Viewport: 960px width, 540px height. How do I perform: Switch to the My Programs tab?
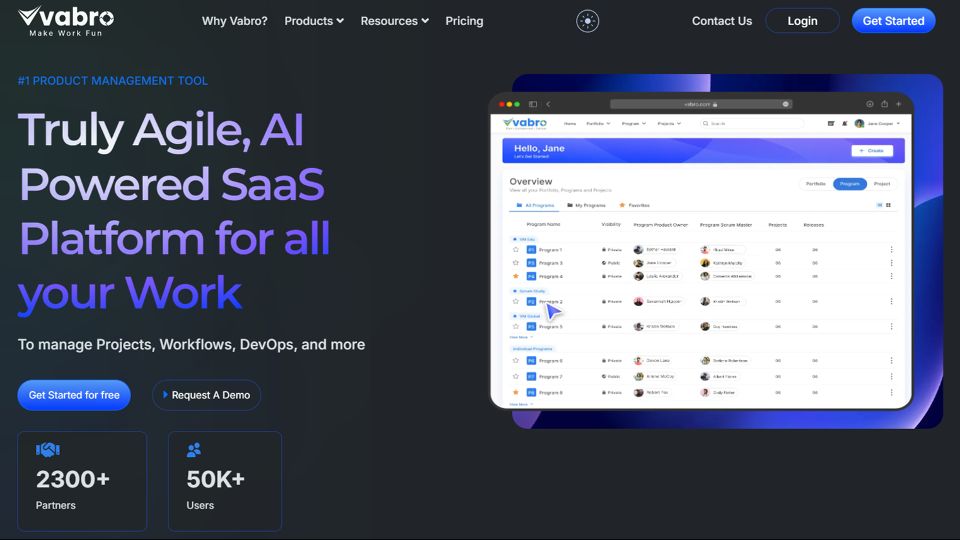point(586,205)
